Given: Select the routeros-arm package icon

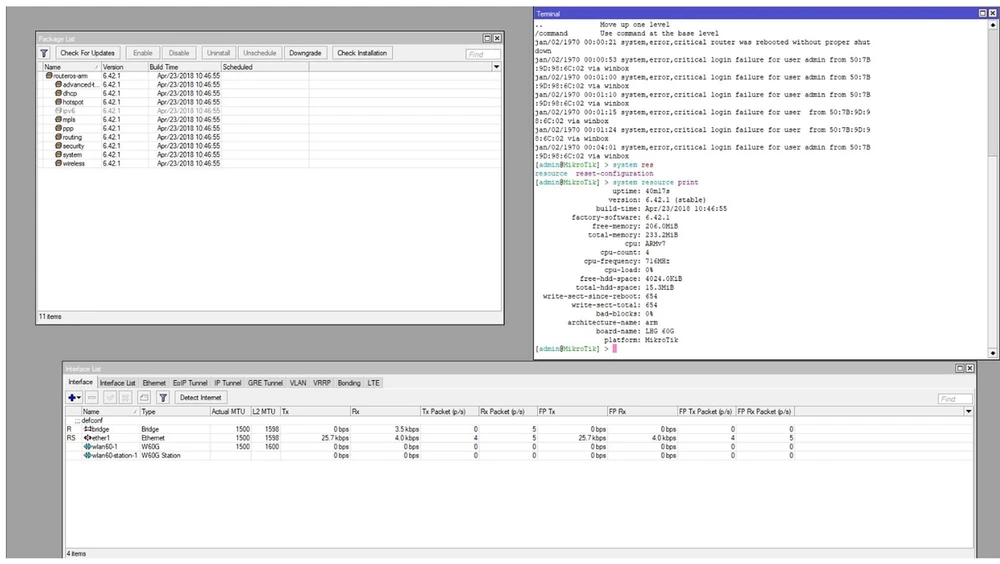Looking at the screenshot, I should (x=49, y=75).
